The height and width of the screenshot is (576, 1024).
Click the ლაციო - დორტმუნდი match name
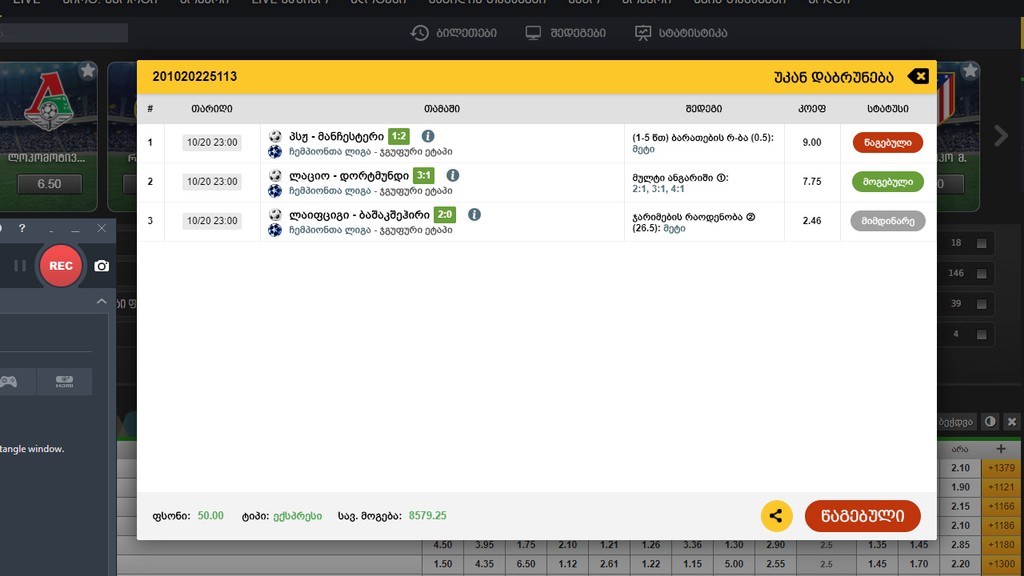tap(349, 176)
